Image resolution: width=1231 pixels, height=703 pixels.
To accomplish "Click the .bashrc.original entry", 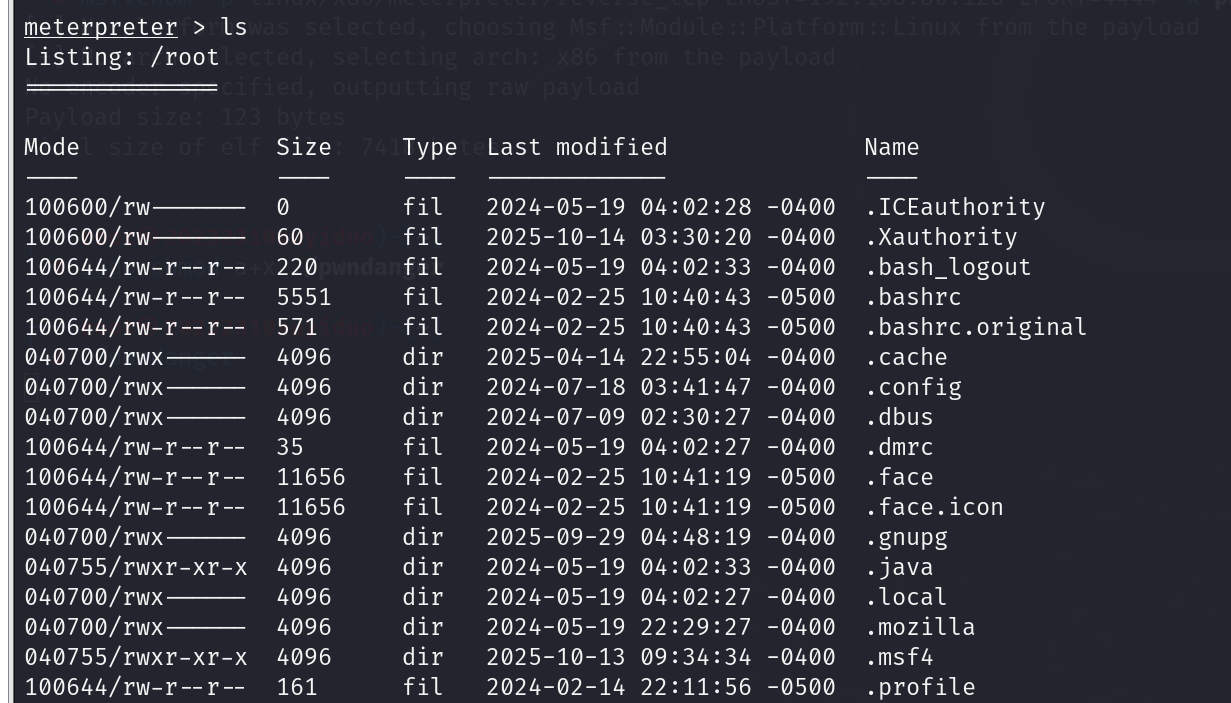I will coord(975,327).
